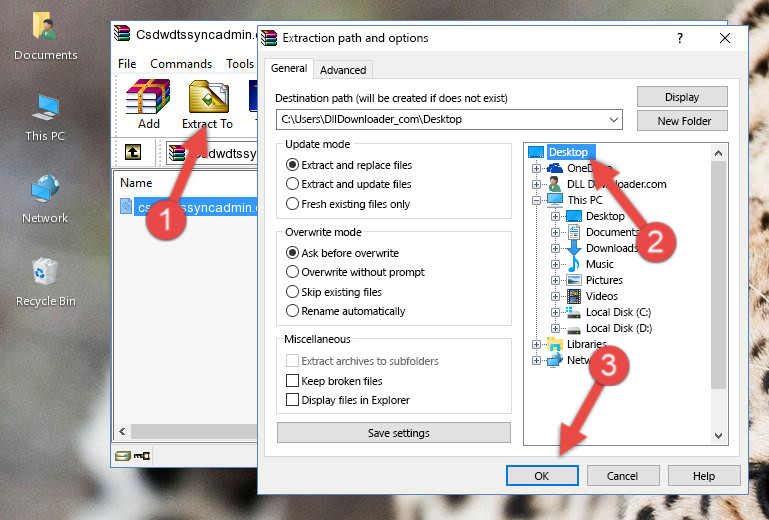
Task: Click the New Folder button
Action: point(682,121)
